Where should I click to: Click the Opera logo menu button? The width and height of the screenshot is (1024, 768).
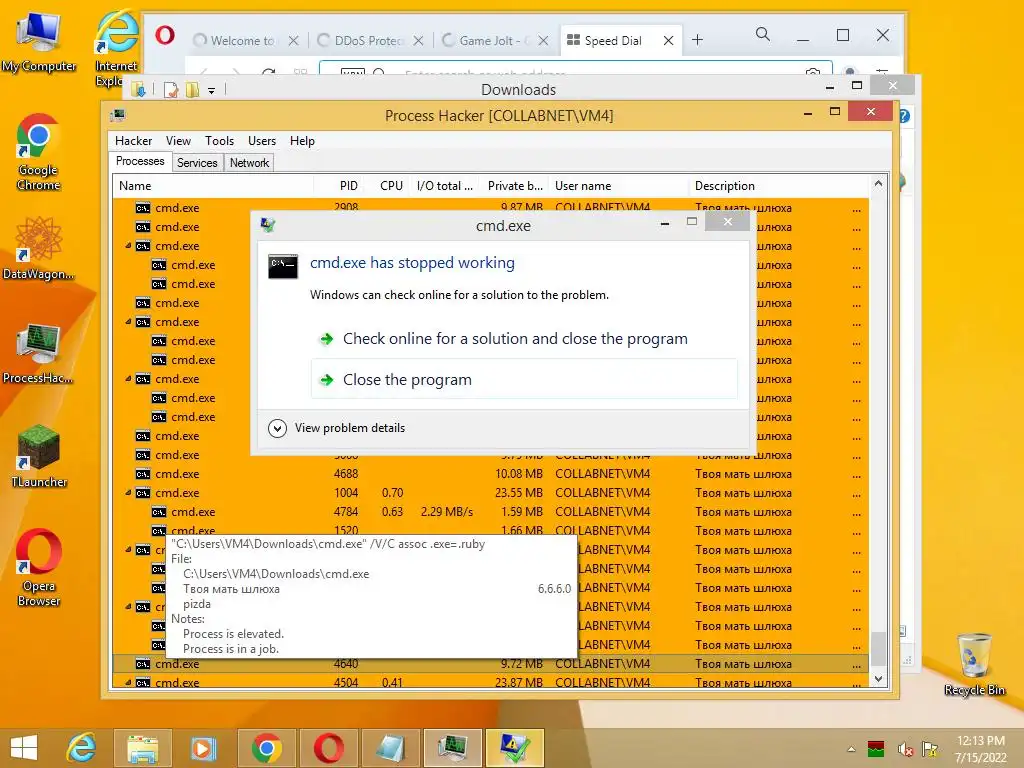pos(165,35)
